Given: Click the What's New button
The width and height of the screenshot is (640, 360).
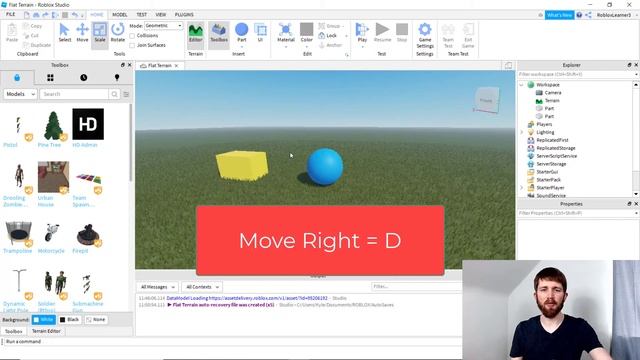Looking at the screenshot, I should (559, 15).
